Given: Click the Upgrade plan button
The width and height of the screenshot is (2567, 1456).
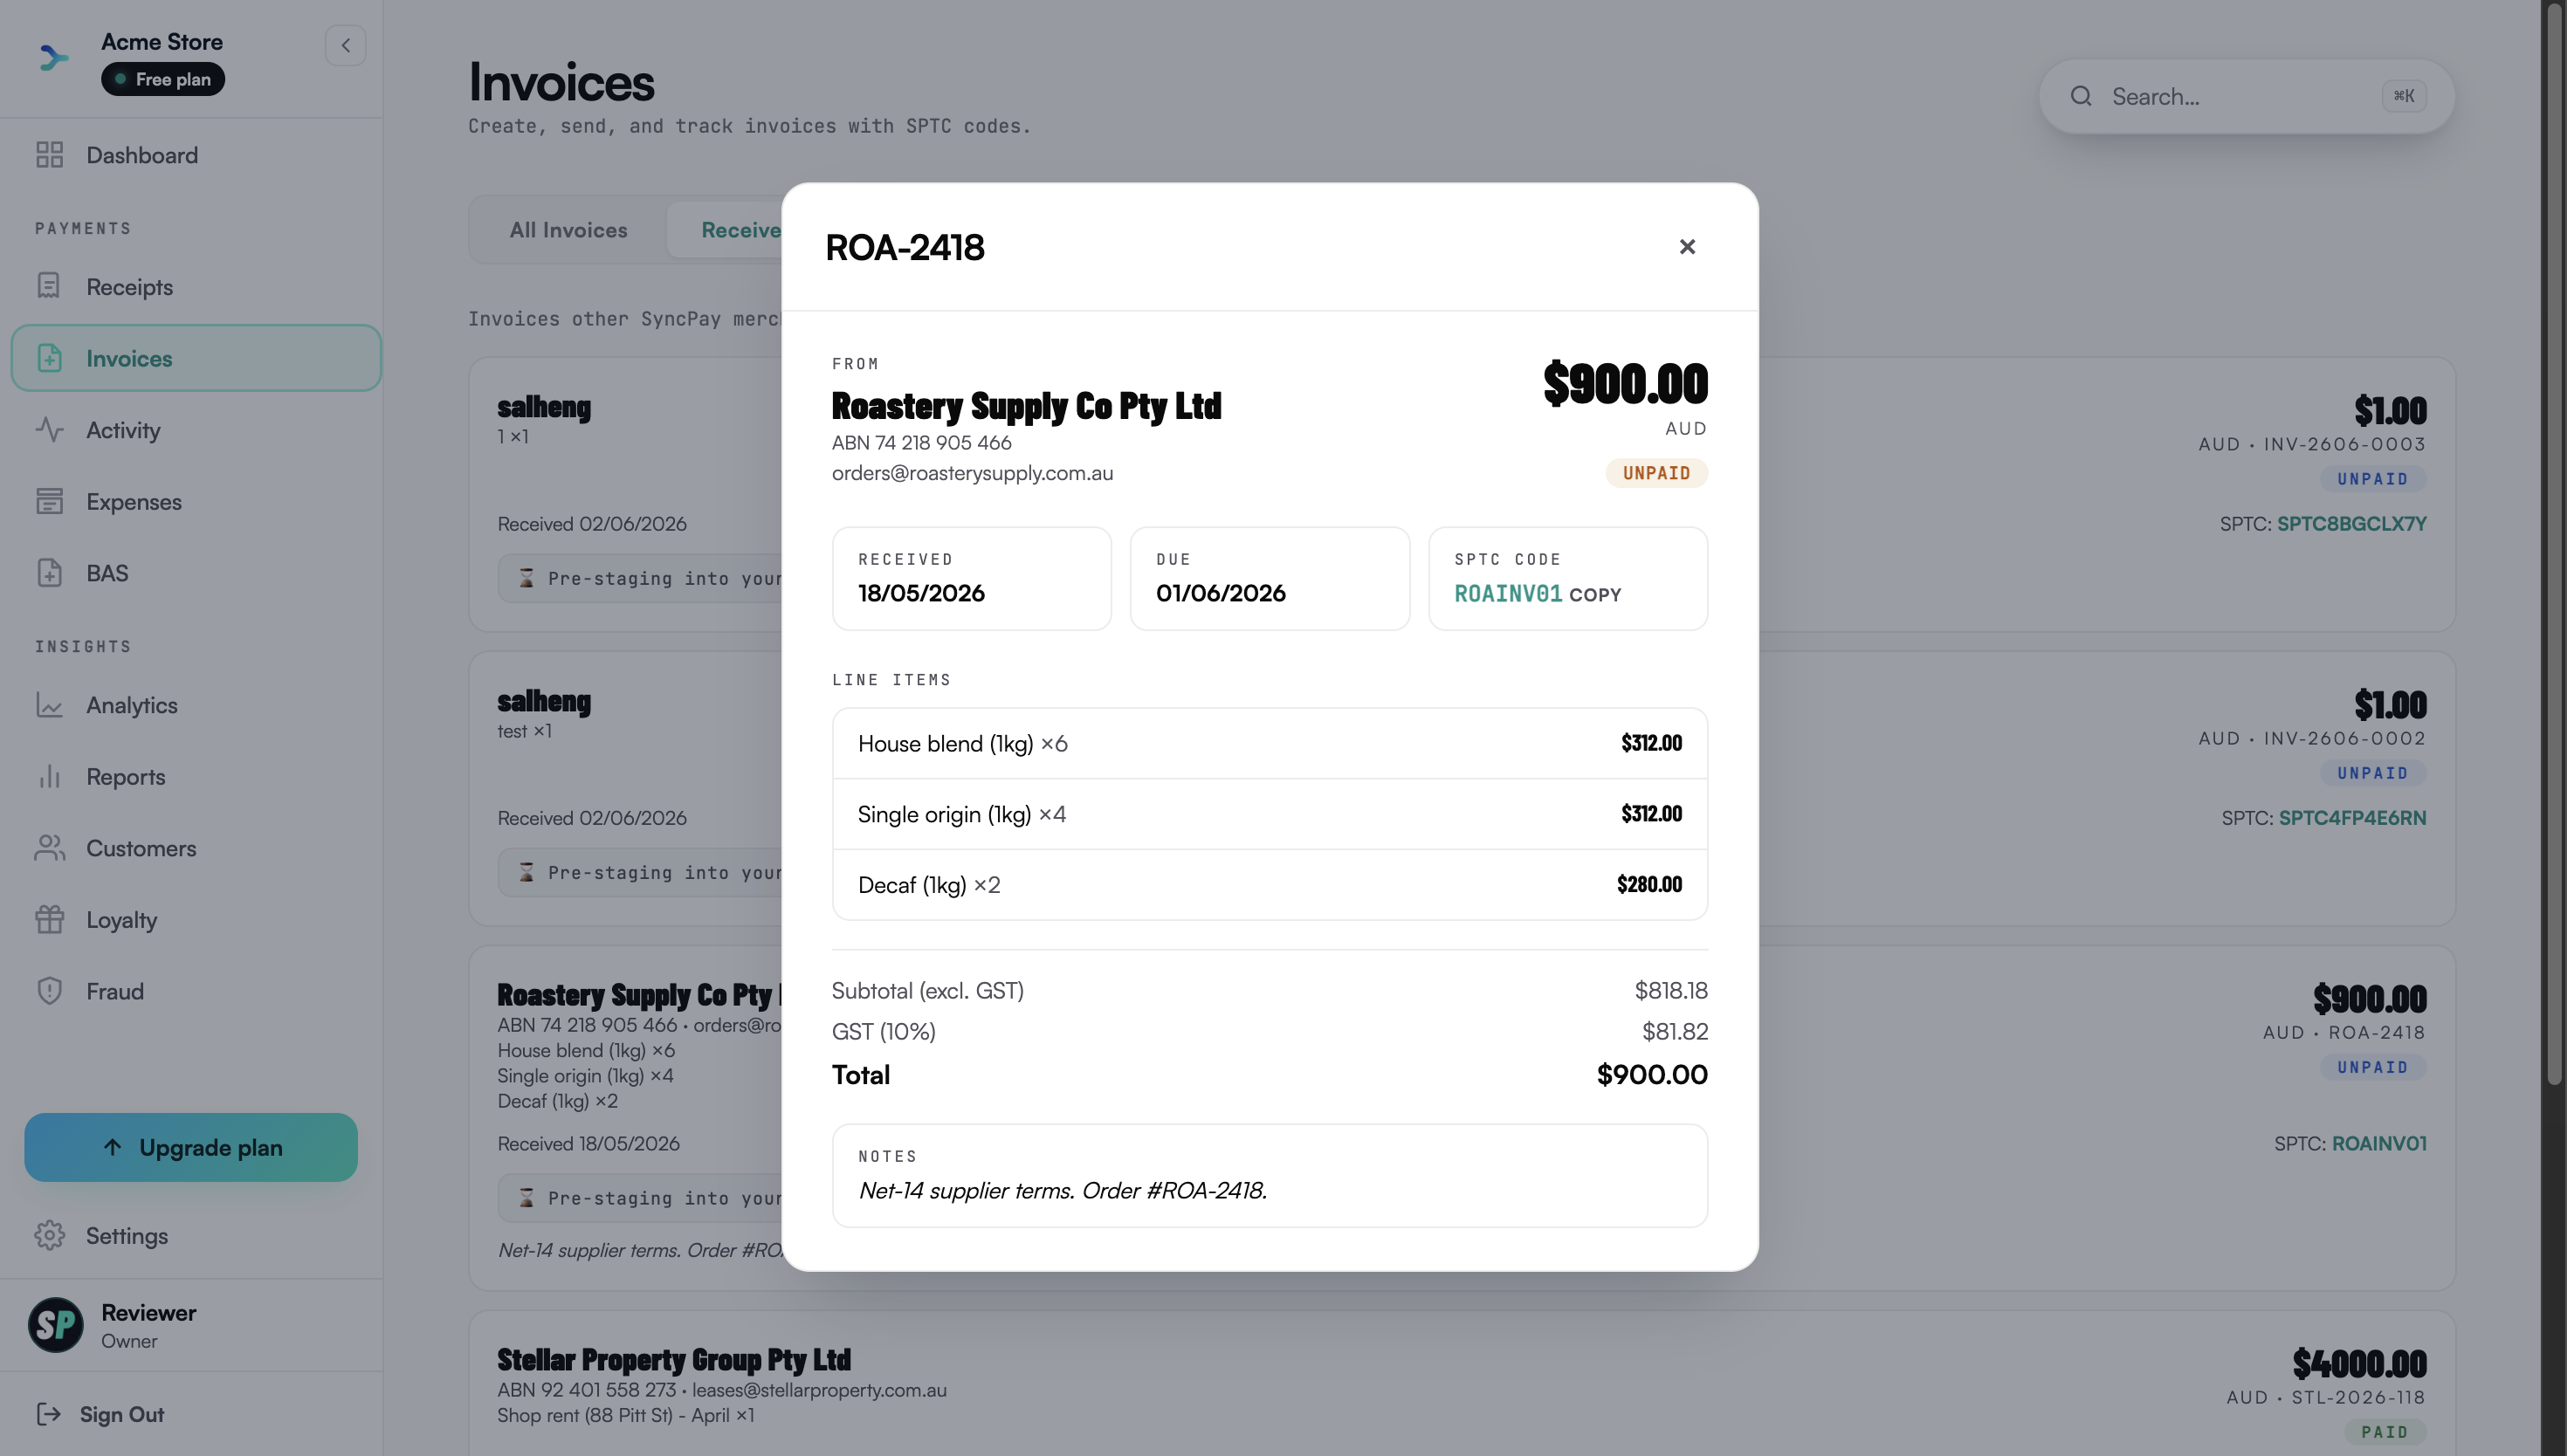Looking at the screenshot, I should 191,1147.
